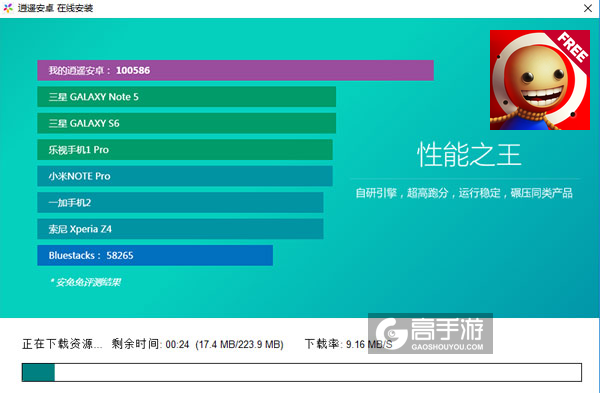Click the 性能之王 heading

[x=469, y=155]
